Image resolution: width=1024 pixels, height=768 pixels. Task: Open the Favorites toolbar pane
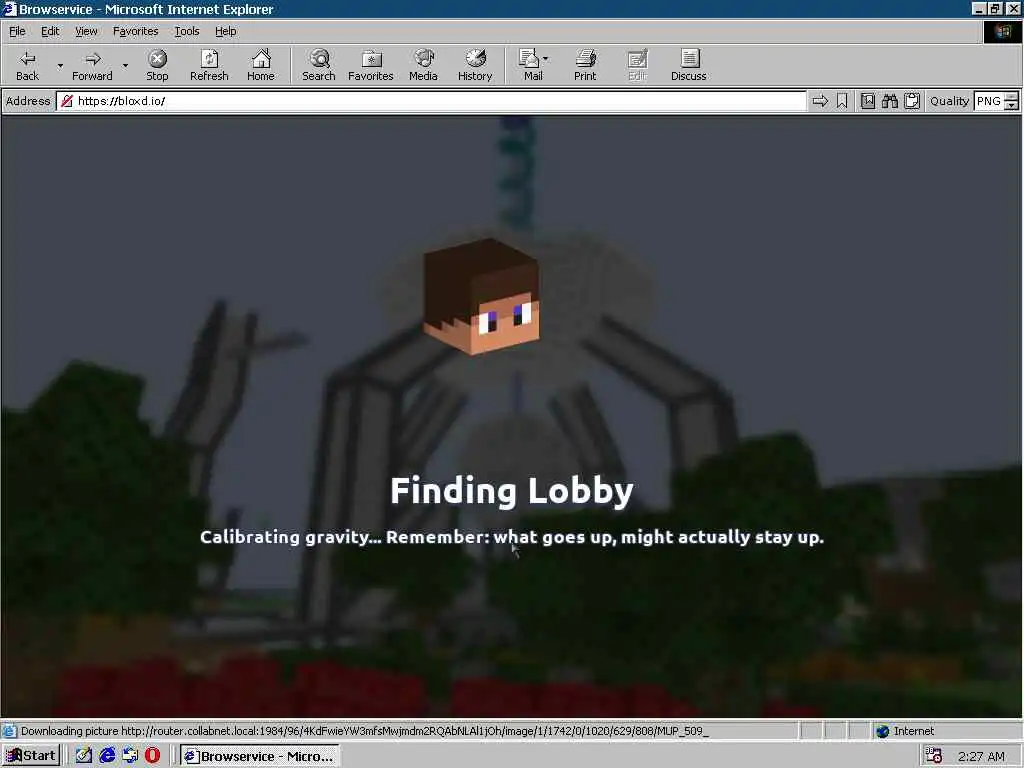pos(370,65)
